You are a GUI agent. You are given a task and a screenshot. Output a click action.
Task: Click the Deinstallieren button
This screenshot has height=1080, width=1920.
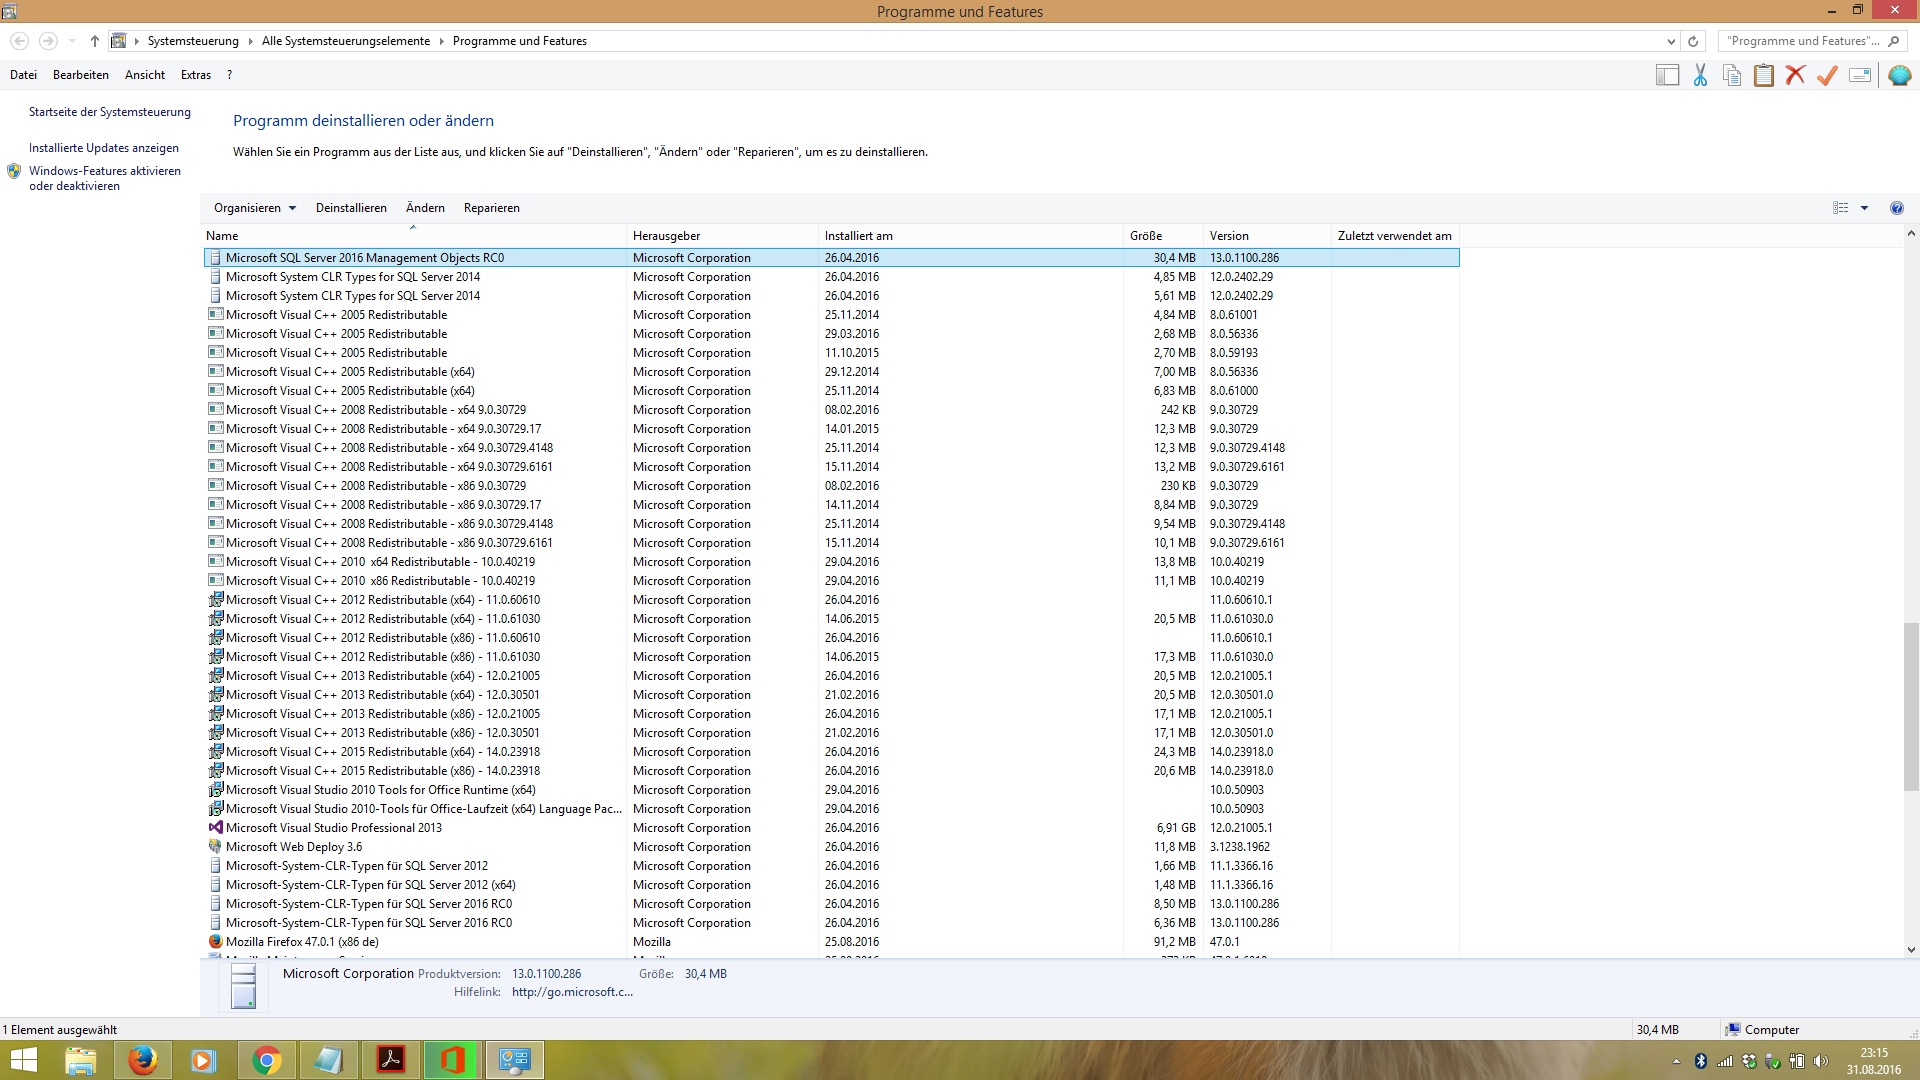point(351,208)
